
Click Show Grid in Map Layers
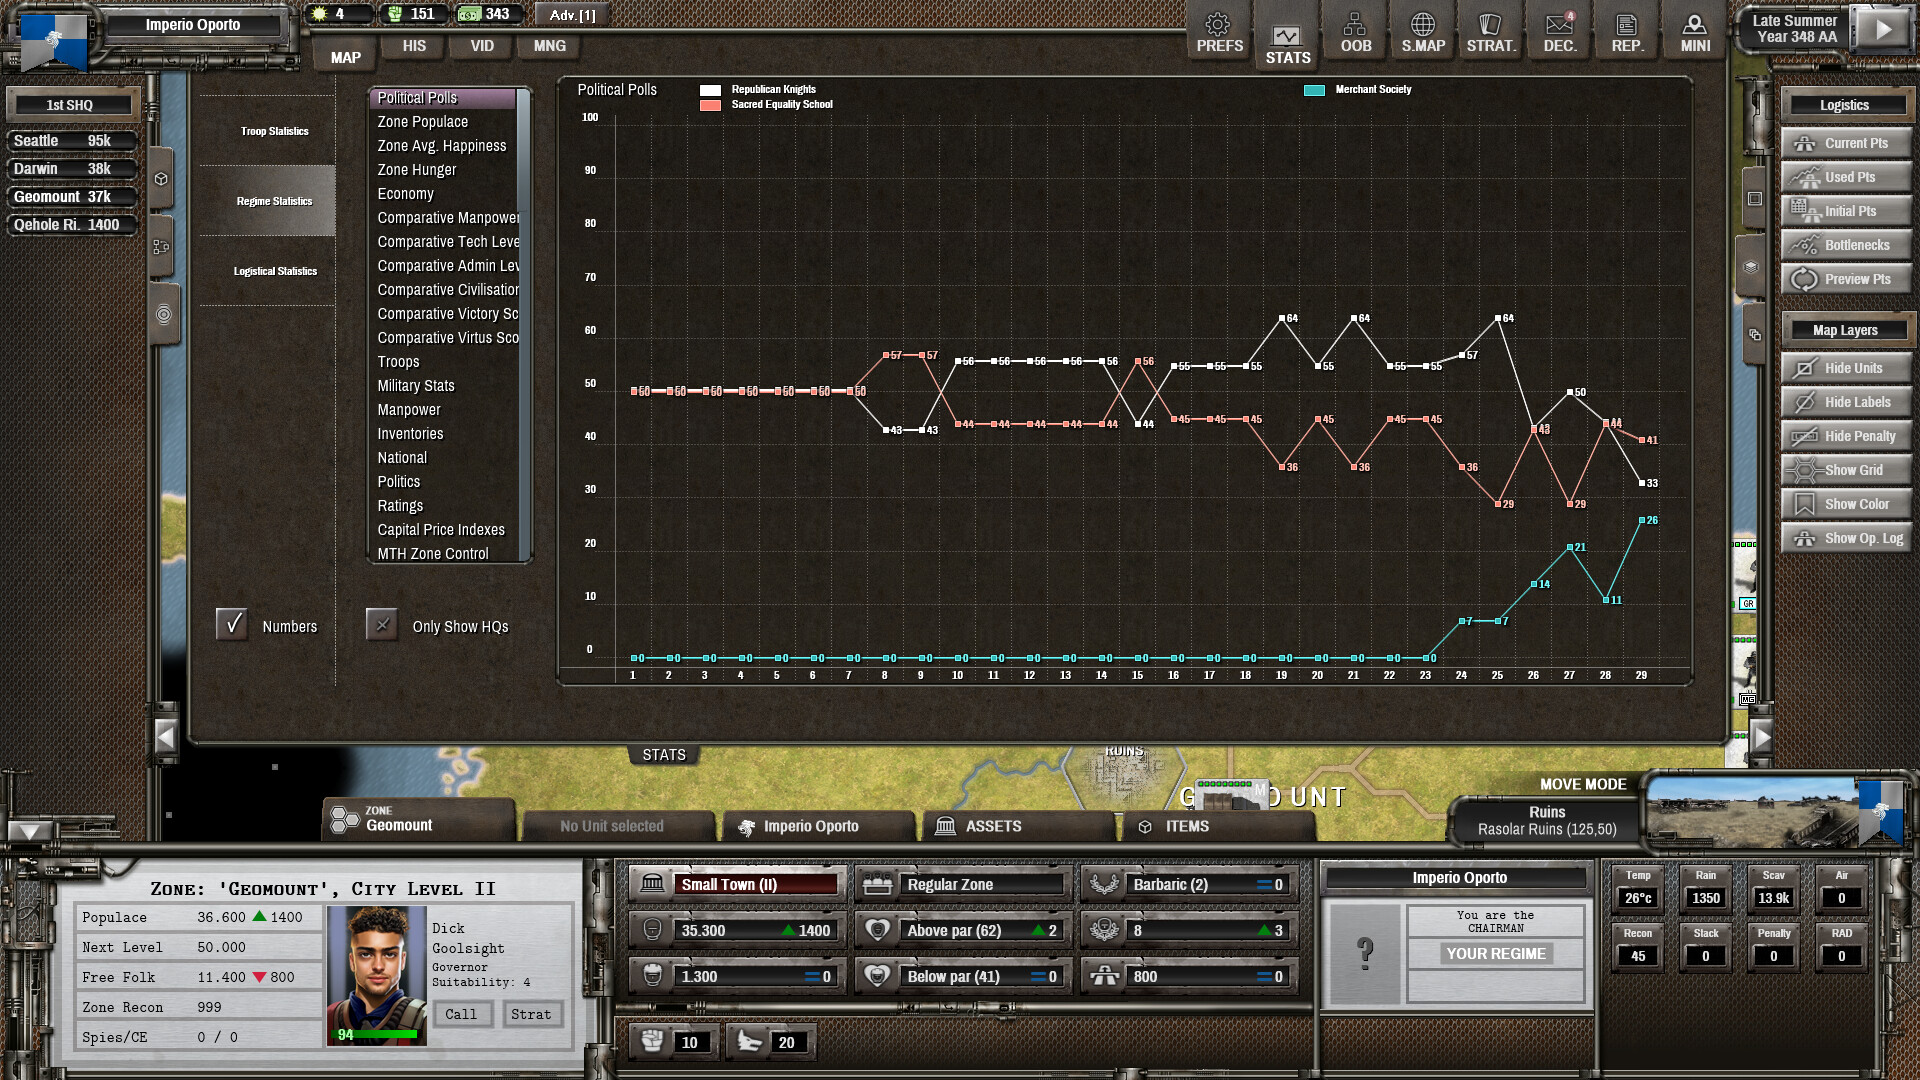point(1845,469)
